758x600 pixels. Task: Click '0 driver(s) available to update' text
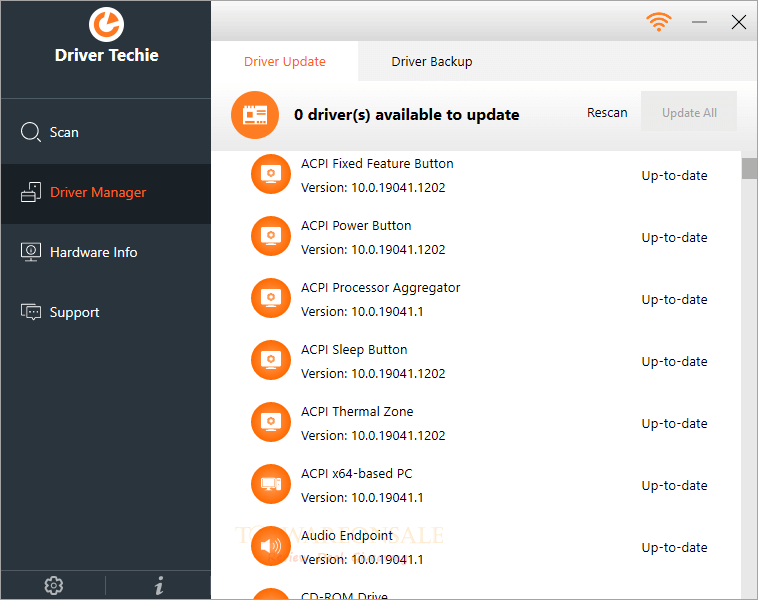click(x=406, y=115)
